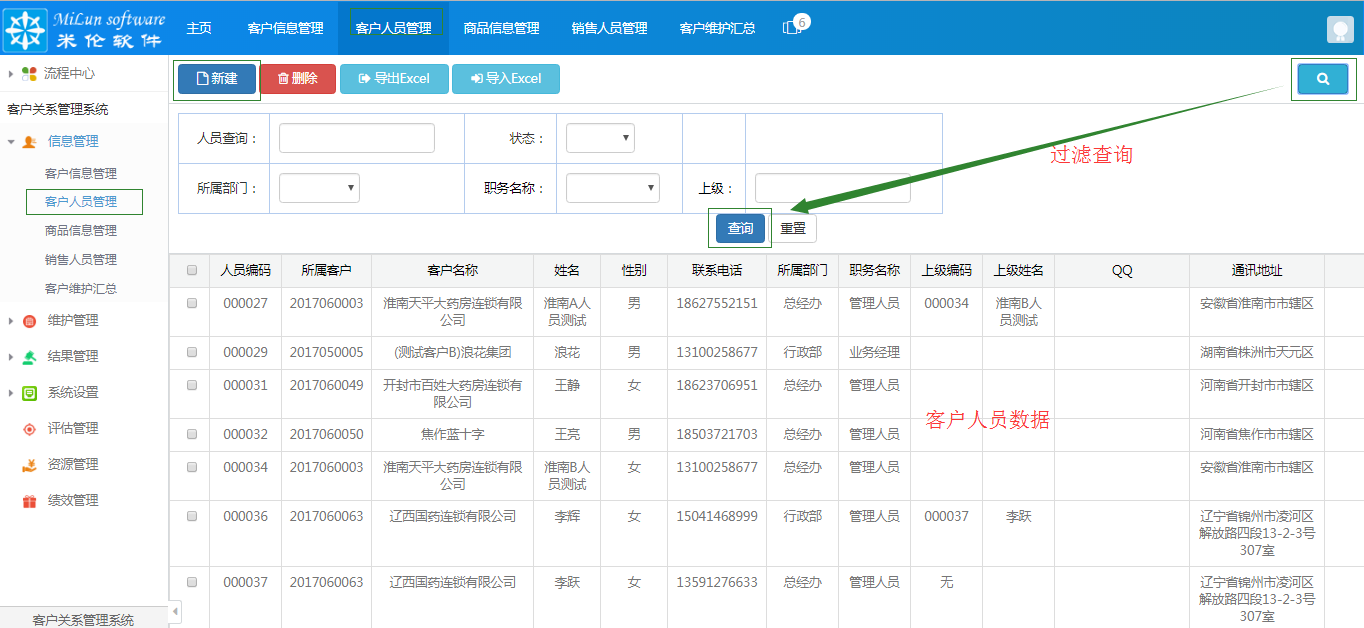Click inside the 人员查询 input field

(x=355, y=138)
